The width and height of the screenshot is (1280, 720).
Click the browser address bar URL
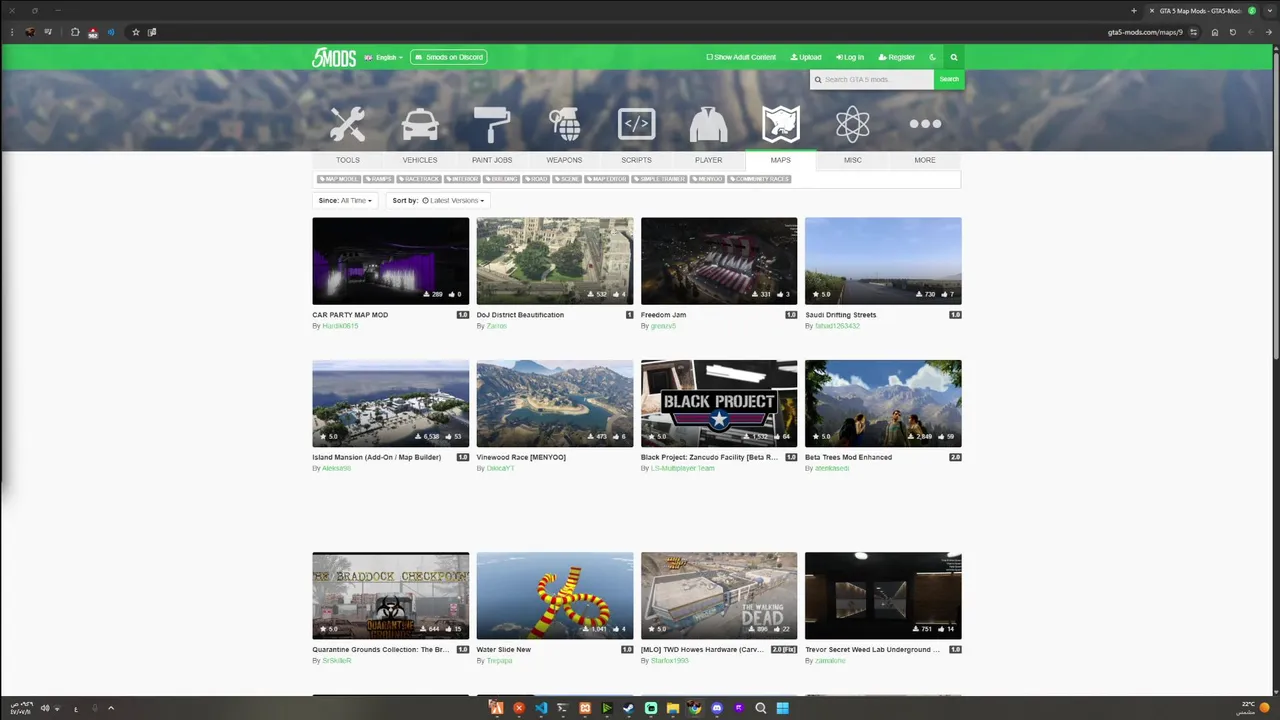[1145, 32]
